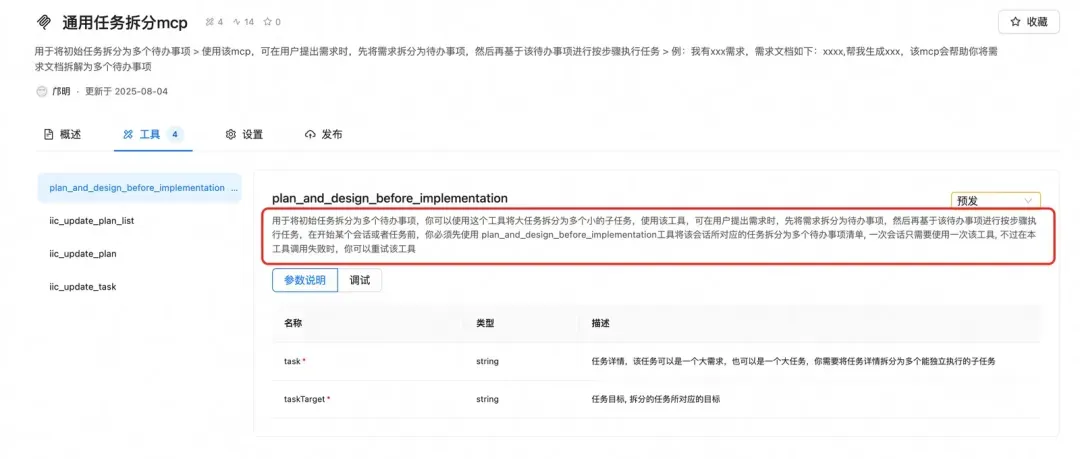Click the 名称 column header

[x=293, y=323]
